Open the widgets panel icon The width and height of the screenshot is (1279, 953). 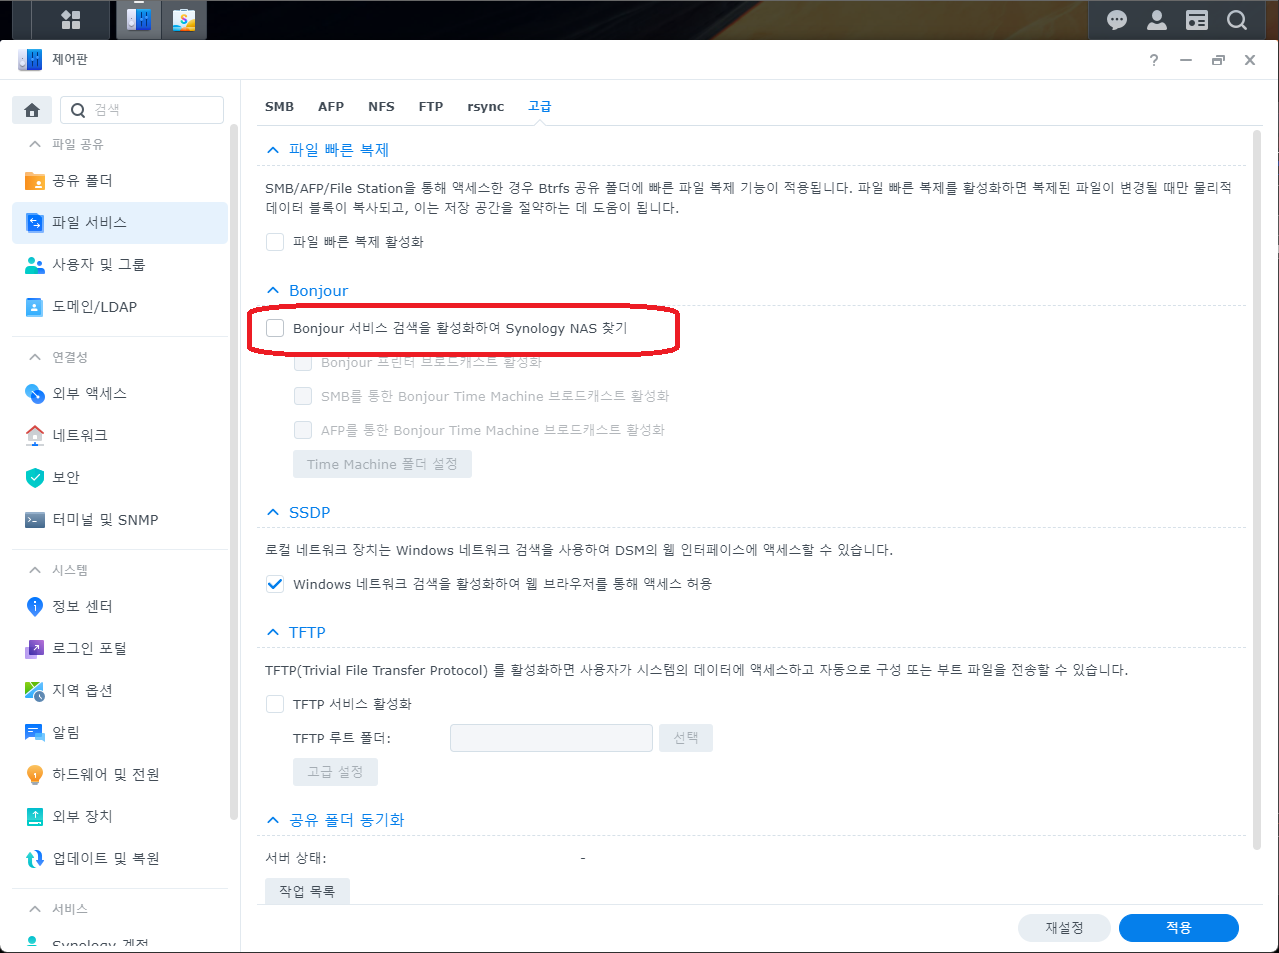1197,20
